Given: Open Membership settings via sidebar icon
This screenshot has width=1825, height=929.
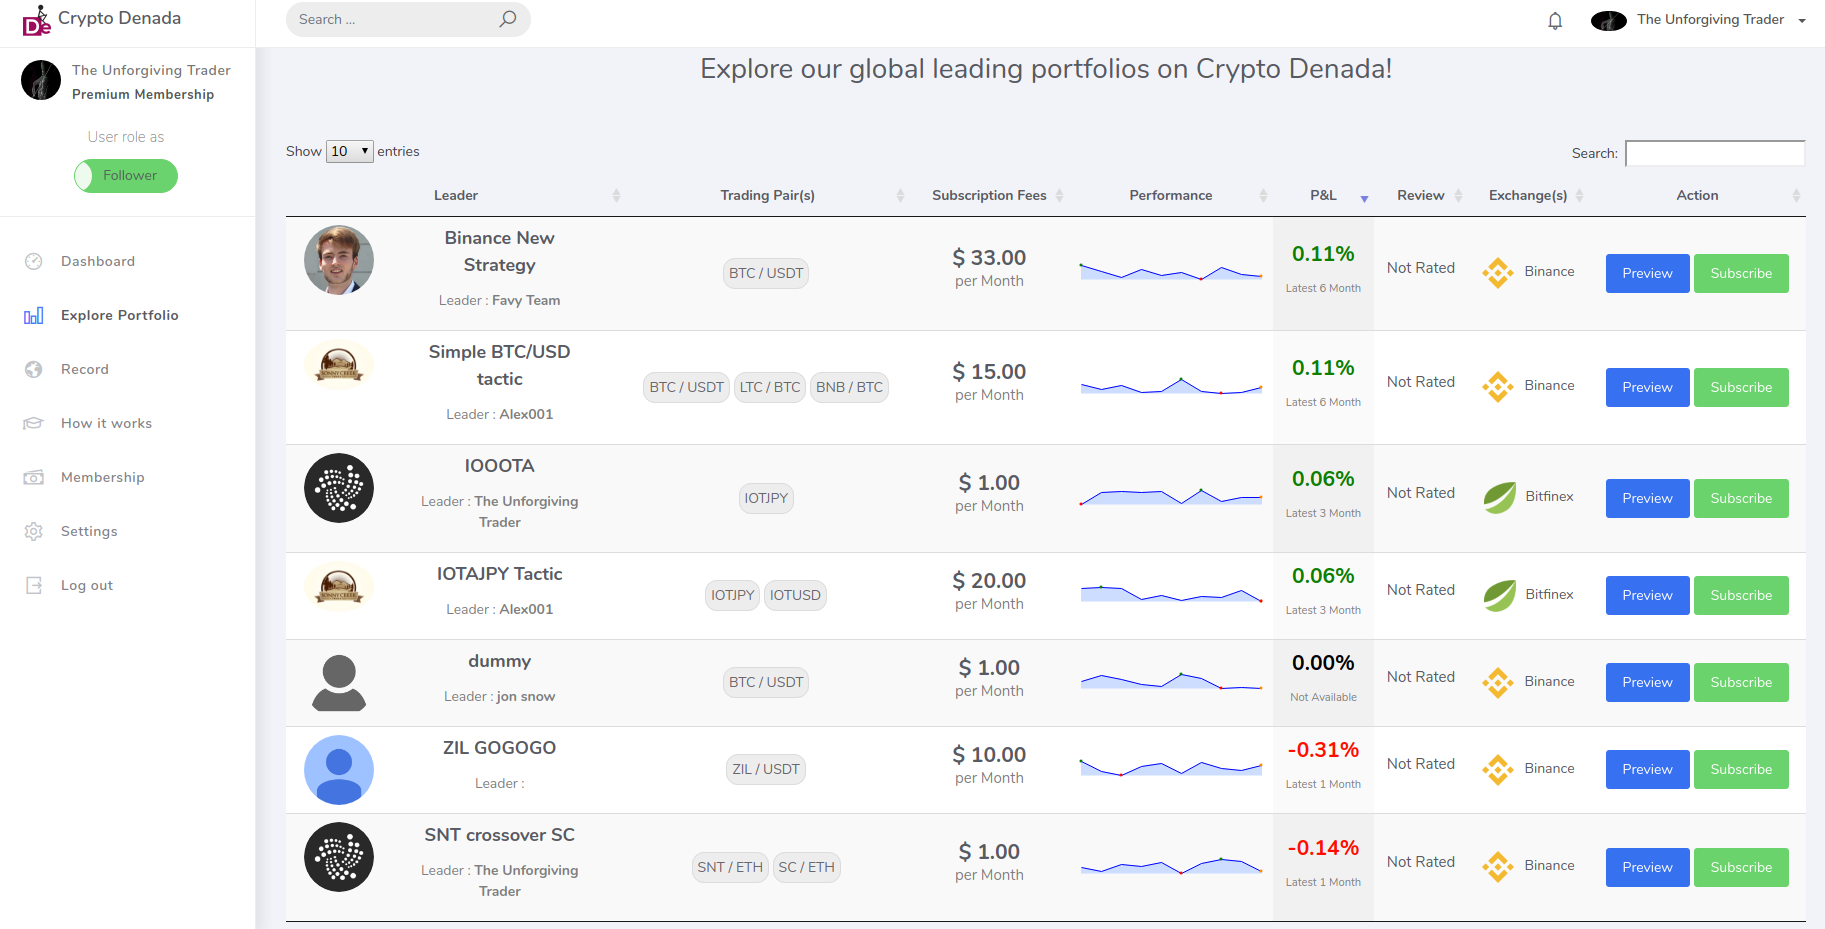Looking at the screenshot, I should point(34,477).
